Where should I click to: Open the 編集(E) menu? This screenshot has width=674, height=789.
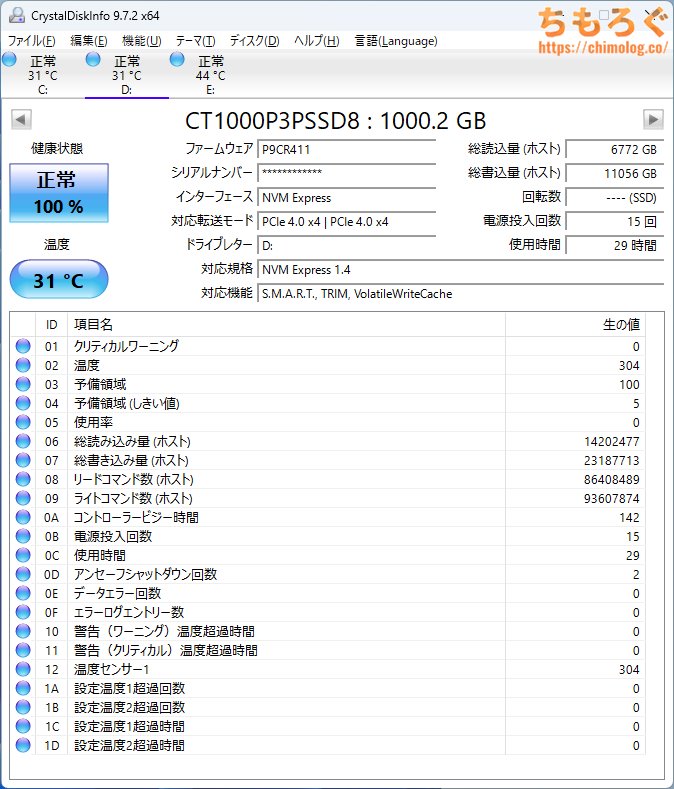(x=89, y=41)
